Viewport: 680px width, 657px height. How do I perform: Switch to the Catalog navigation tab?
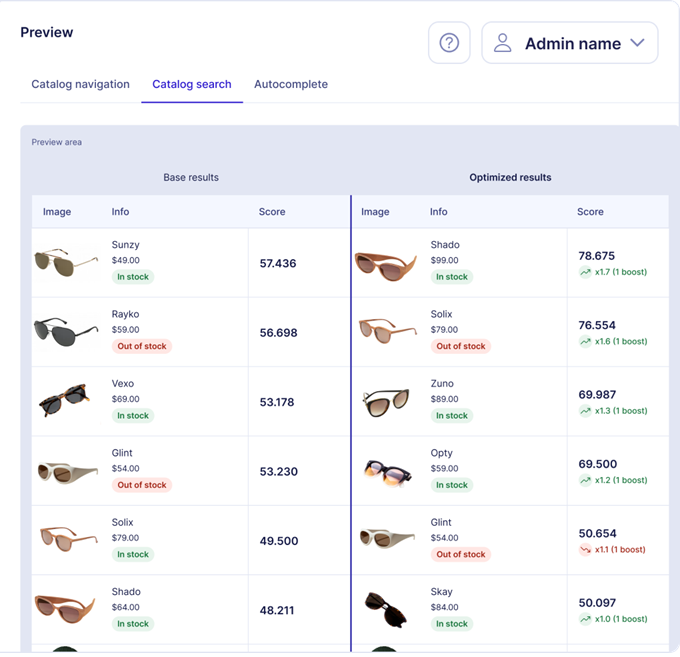(81, 84)
